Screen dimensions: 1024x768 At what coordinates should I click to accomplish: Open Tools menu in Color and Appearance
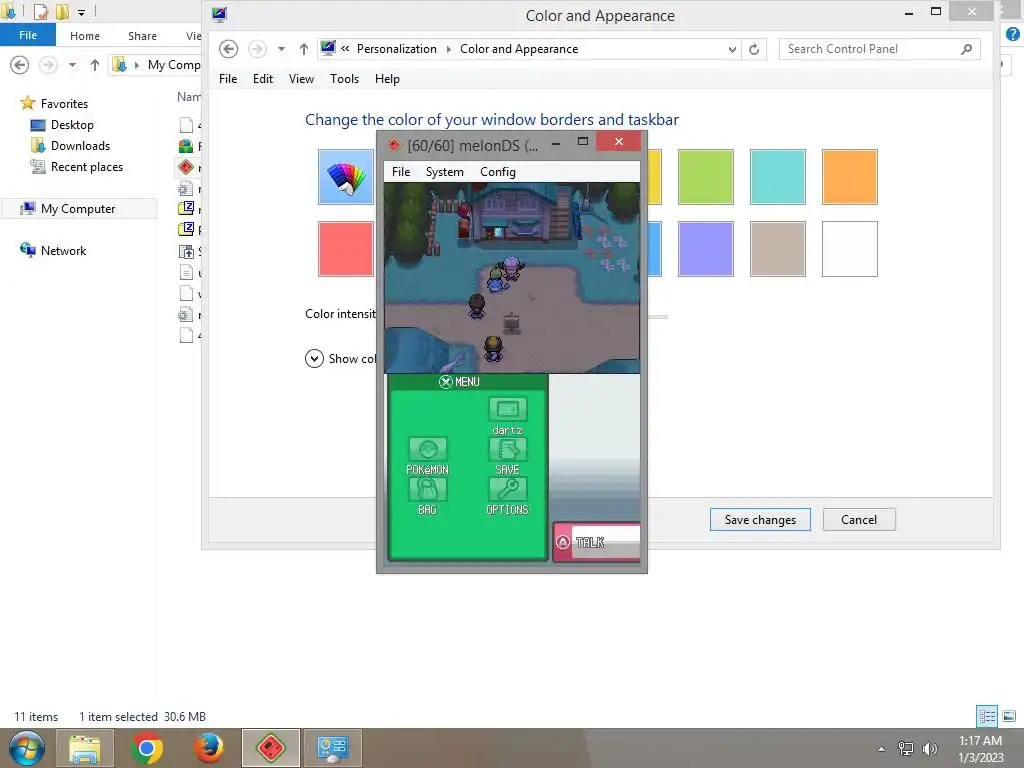pyautogui.click(x=344, y=79)
